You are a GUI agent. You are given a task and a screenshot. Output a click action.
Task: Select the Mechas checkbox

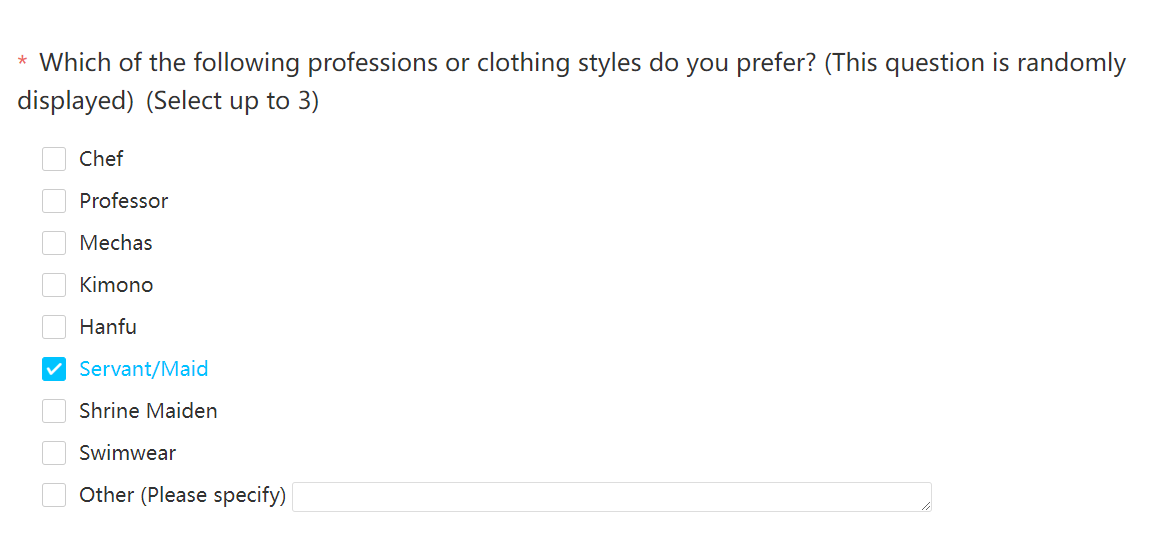[x=54, y=242]
